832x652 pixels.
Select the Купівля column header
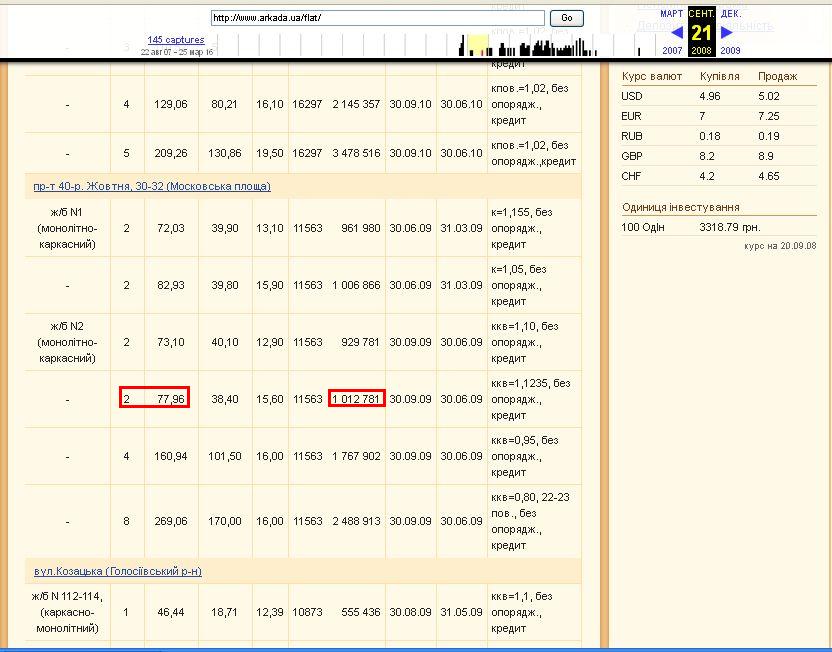pyautogui.click(x=720, y=76)
